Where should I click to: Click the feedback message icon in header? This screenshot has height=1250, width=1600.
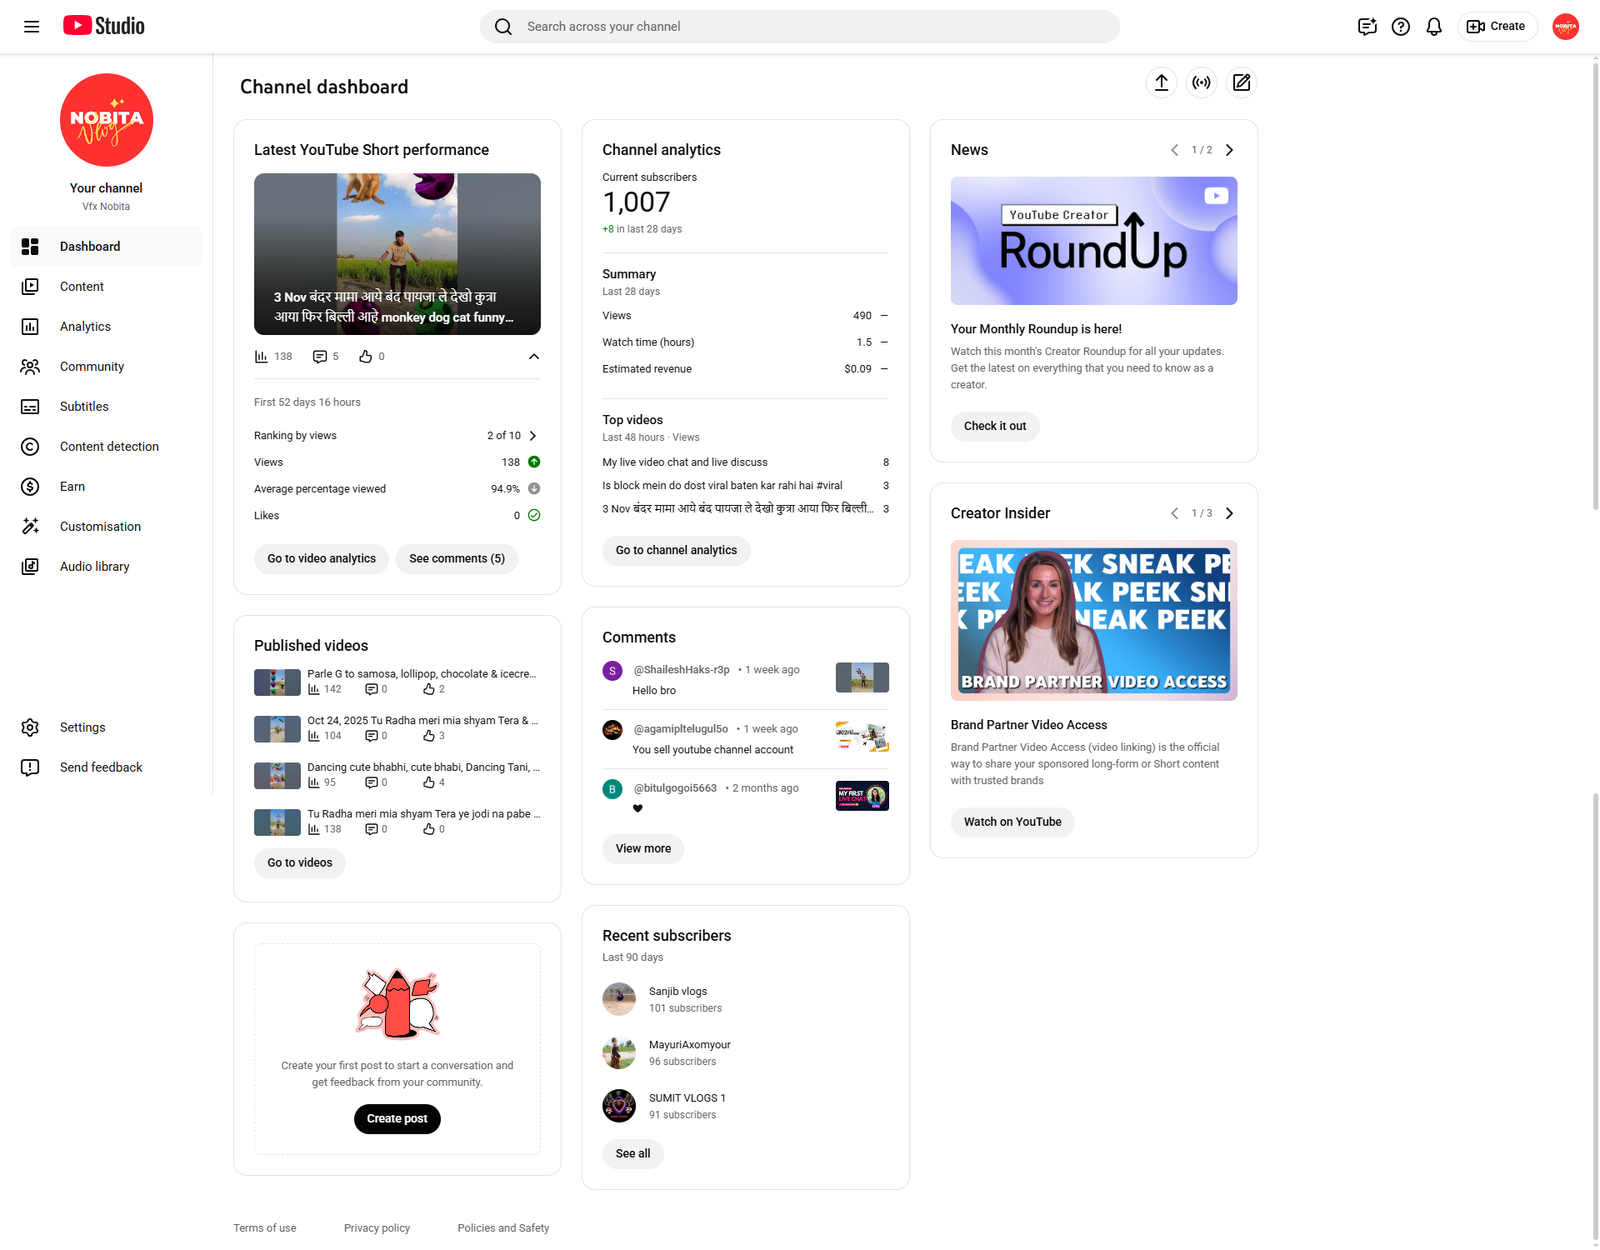1367,27
